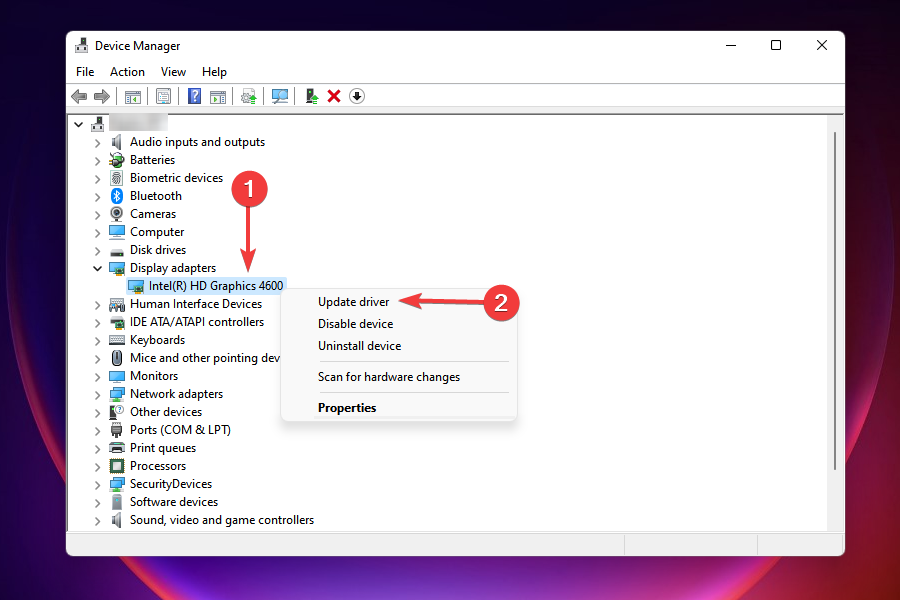Click the Cameras webcam icon
This screenshot has width=900, height=600.
coord(117,214)
